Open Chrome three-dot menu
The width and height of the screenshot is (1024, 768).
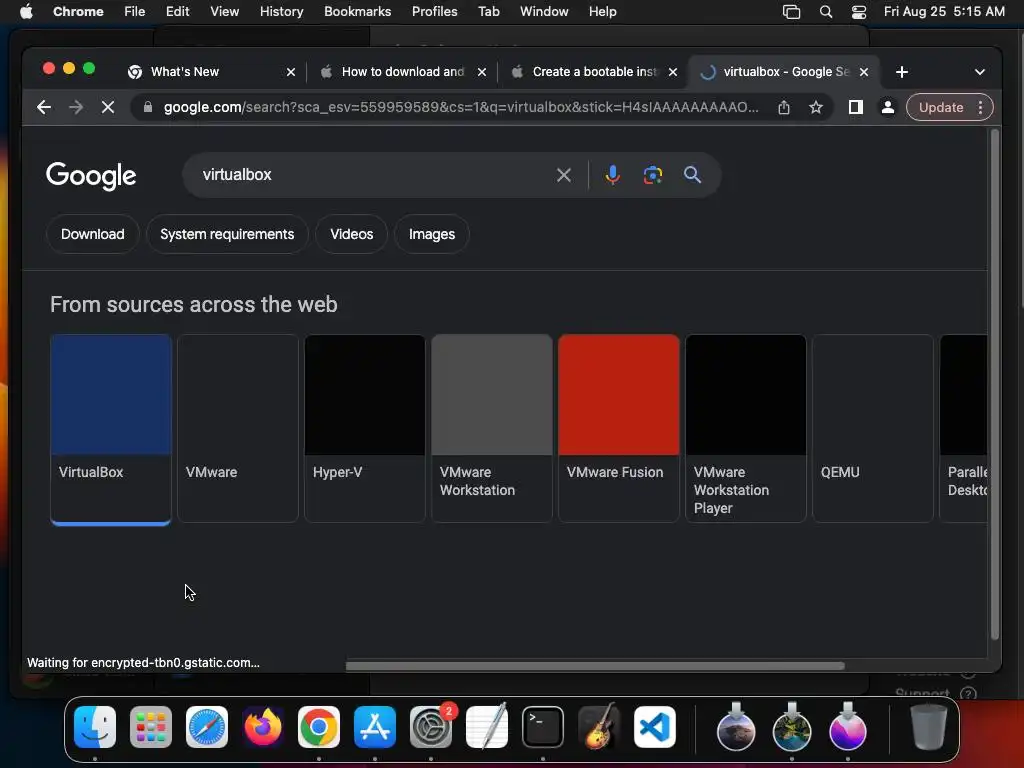(980, 107)
